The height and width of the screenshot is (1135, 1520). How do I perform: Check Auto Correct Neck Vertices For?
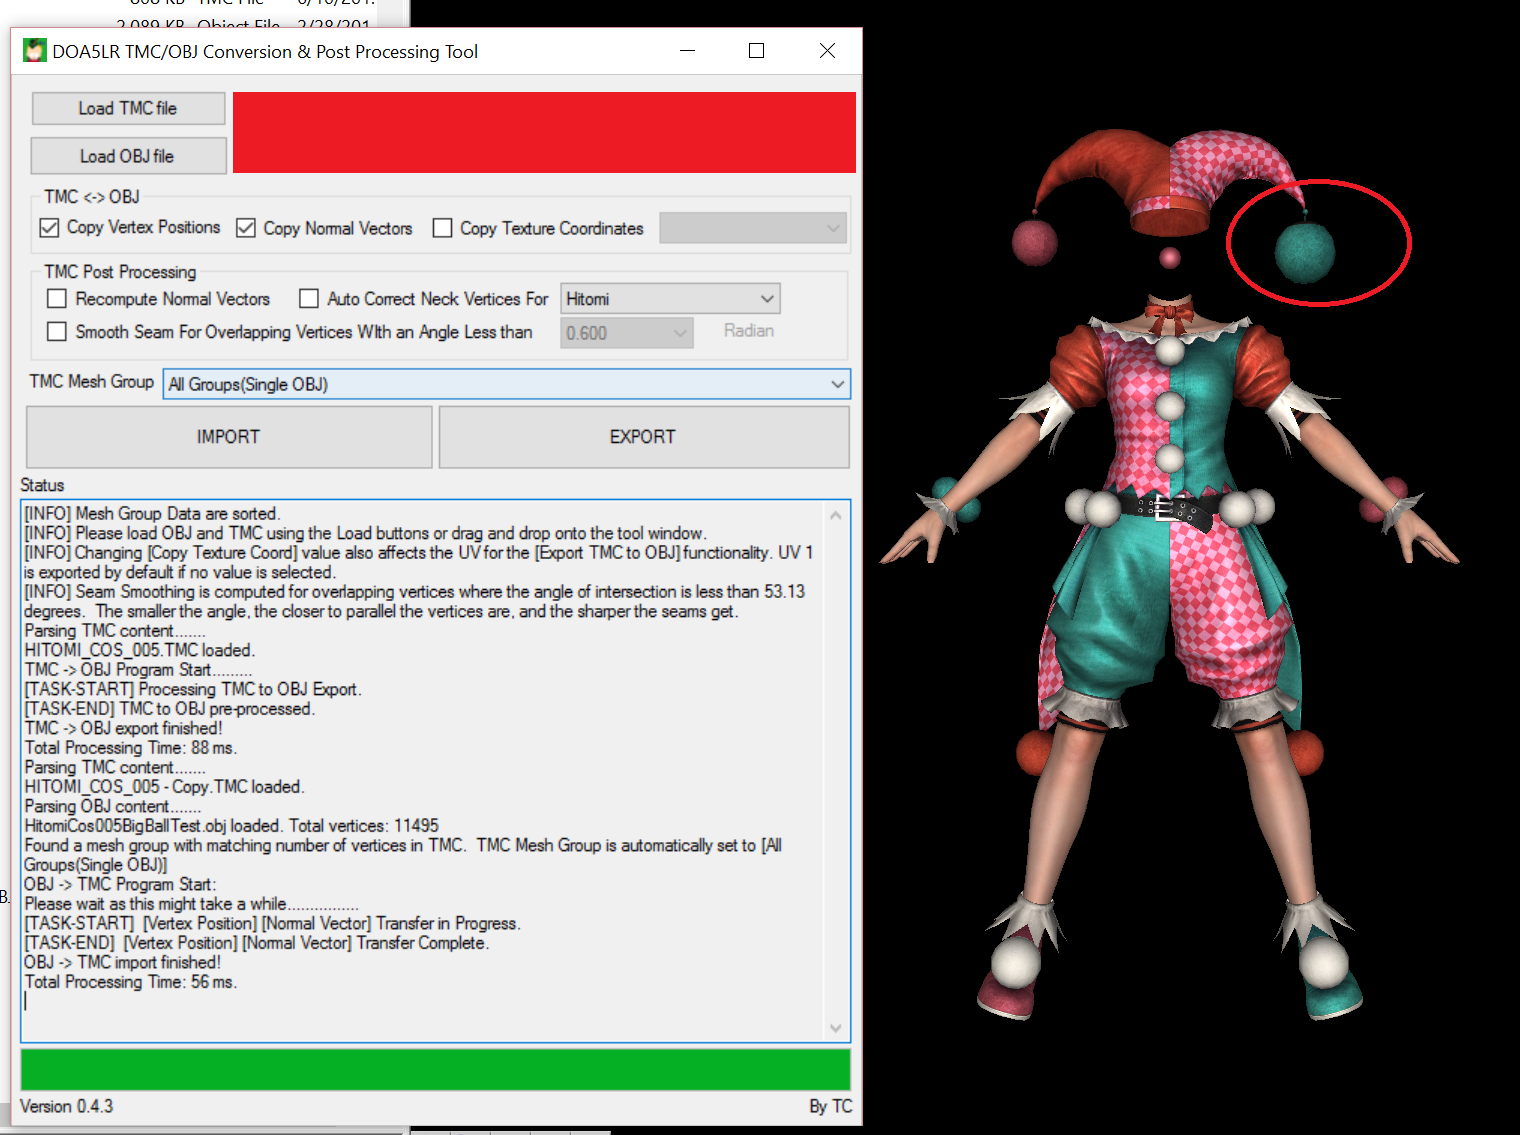click(x=309, y=299)
